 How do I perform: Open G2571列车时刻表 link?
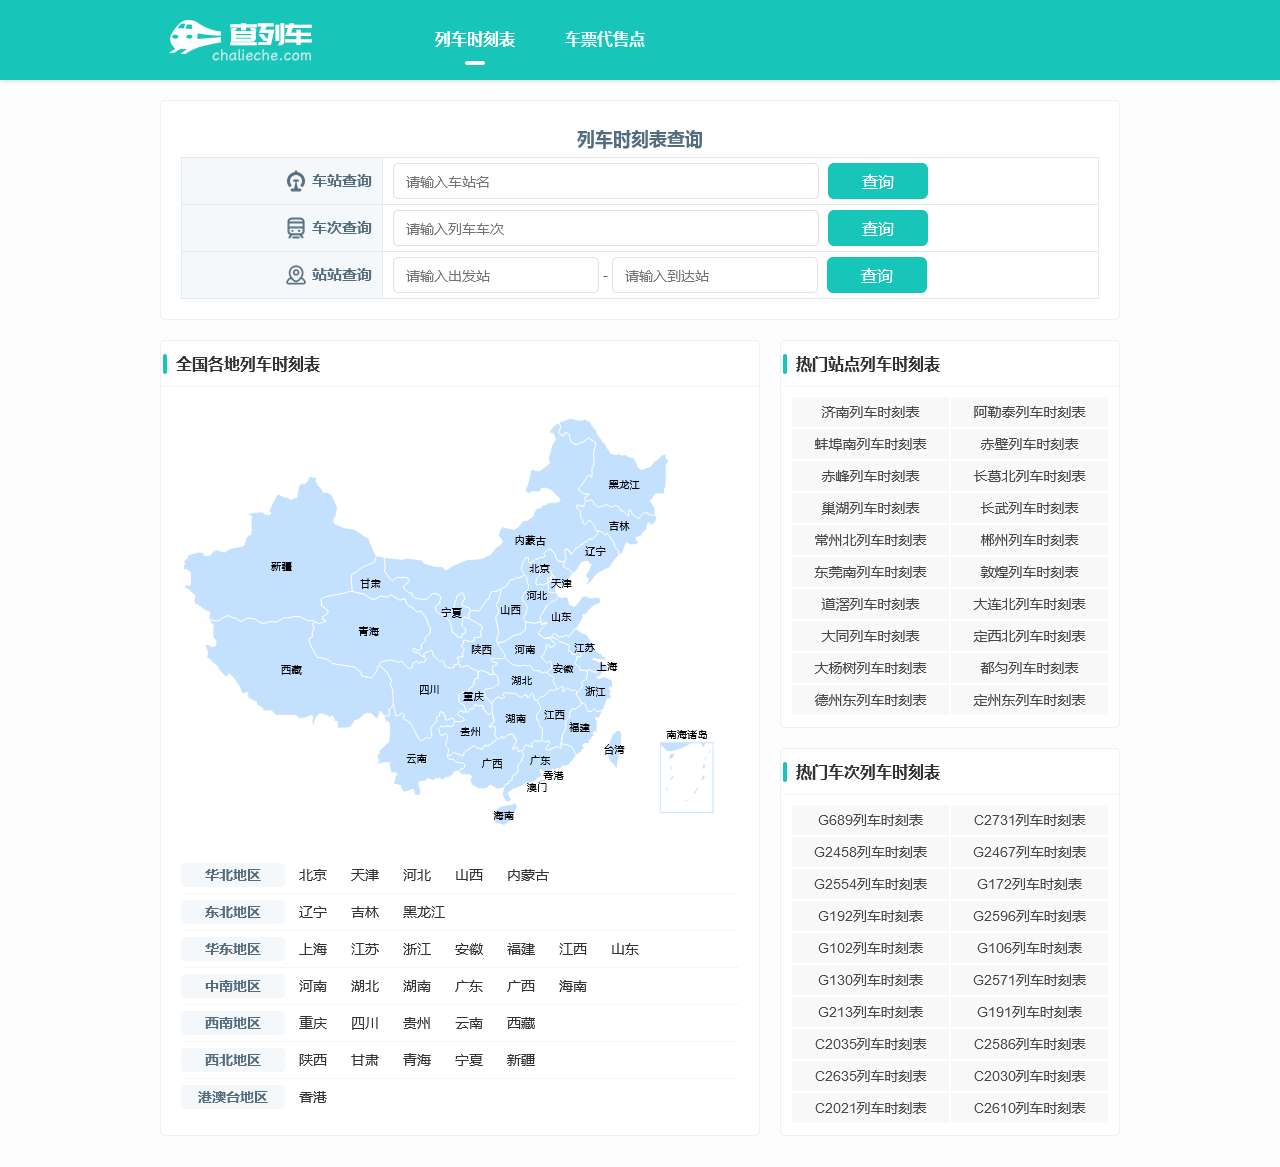pos(1029,980)
